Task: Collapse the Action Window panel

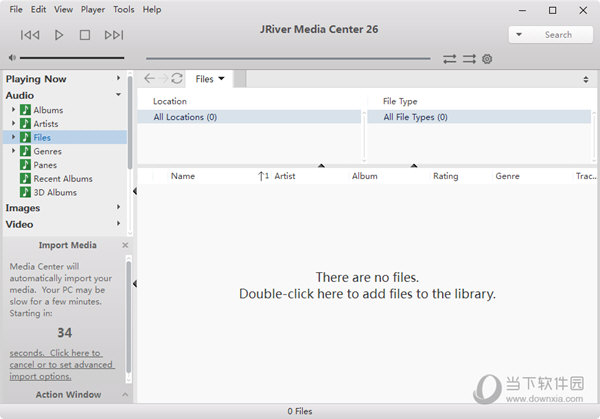Action: click(x=125, y=394)
